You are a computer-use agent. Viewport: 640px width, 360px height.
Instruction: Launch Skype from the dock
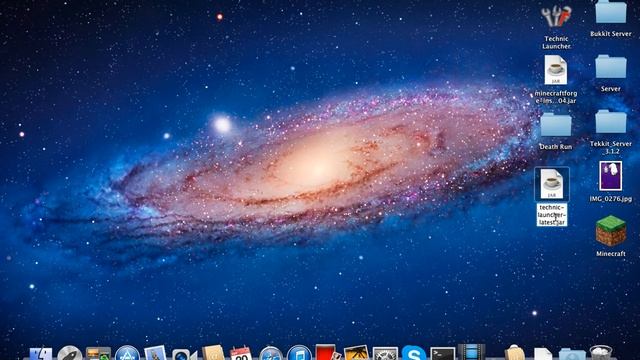(x=413, y=353)
